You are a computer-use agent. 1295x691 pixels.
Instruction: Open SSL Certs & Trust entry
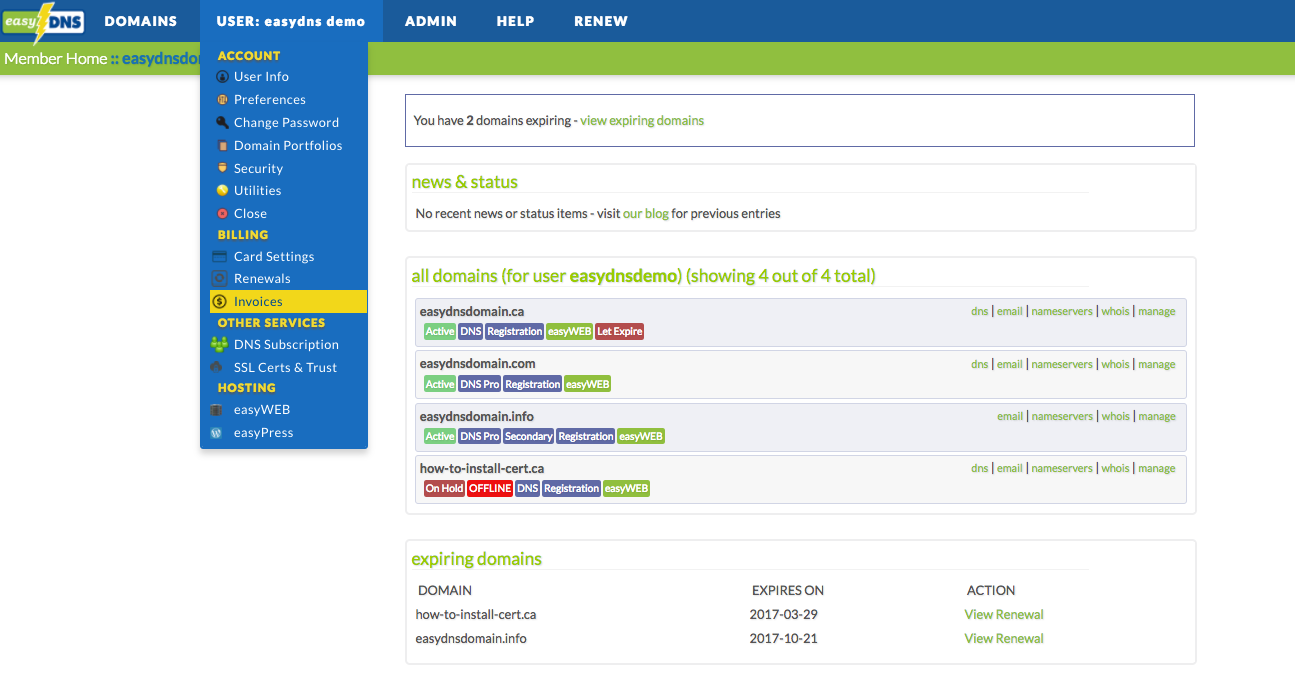[286, 368]
